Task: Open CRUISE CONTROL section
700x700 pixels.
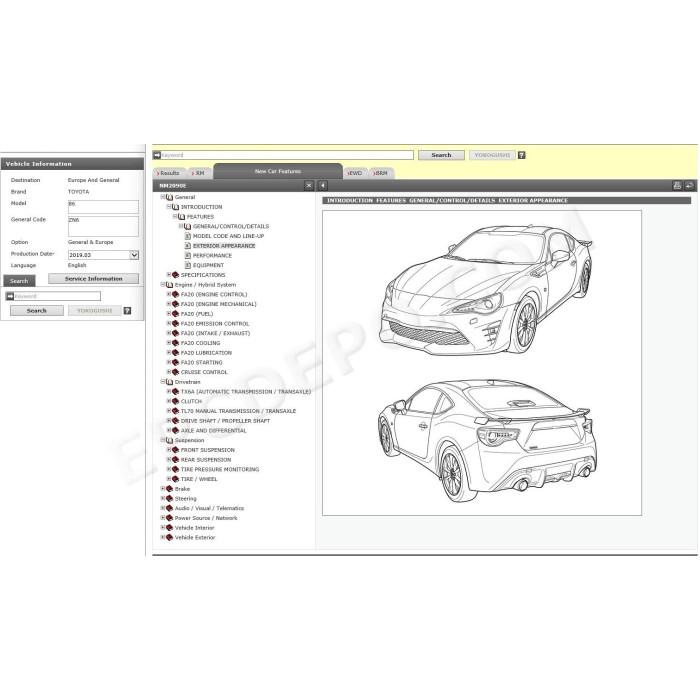Action: pyautogui.click(x=204, y=372)
